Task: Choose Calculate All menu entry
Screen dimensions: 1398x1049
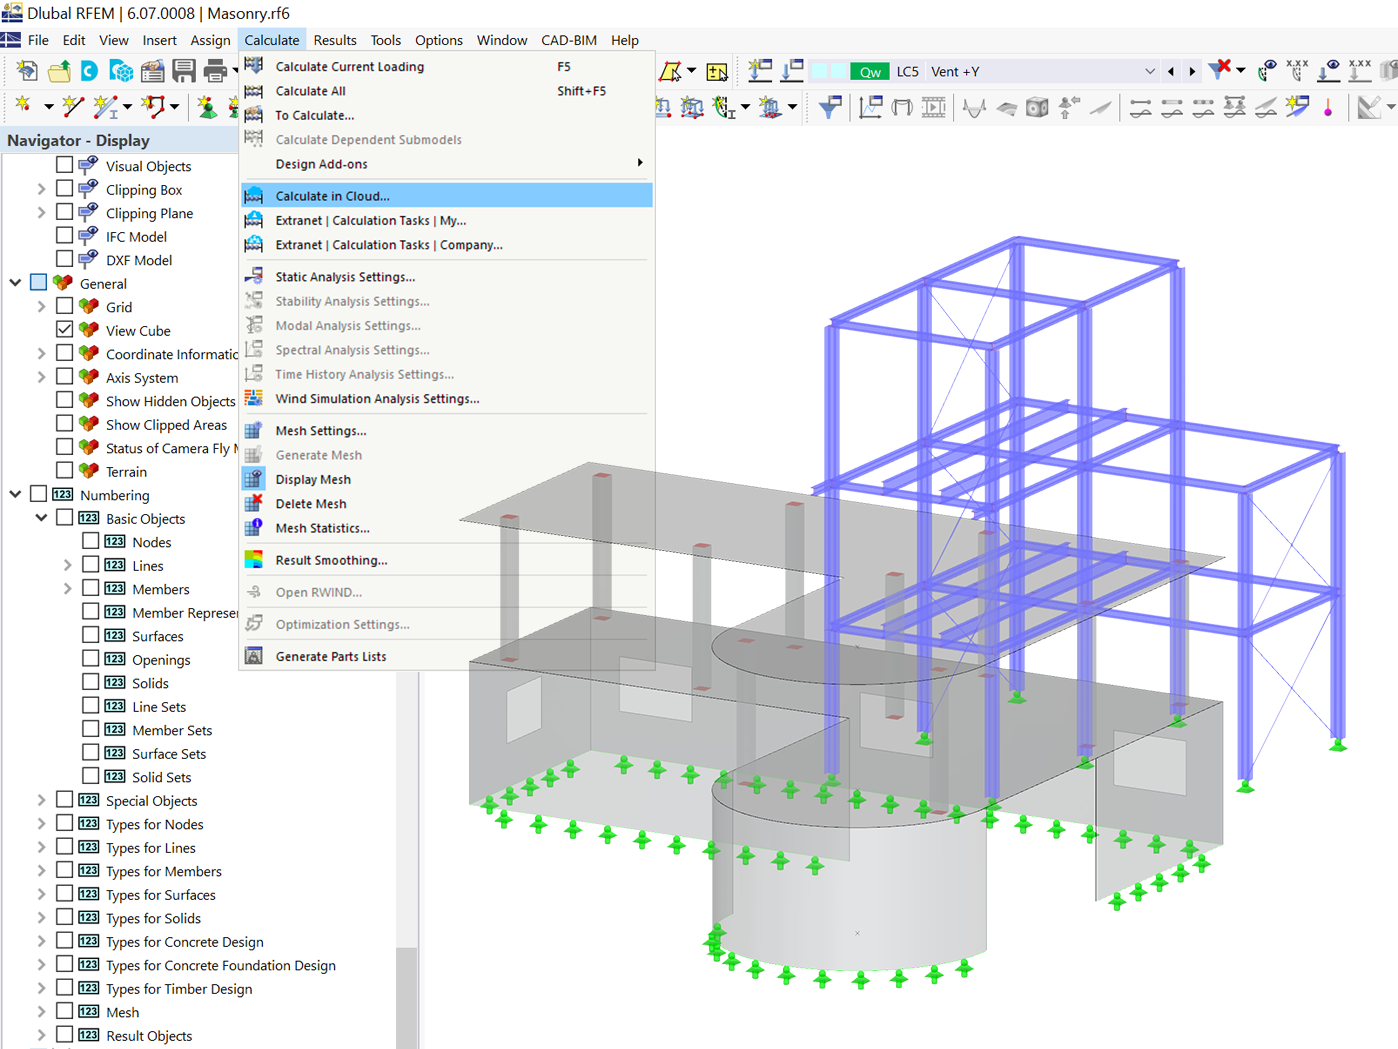Action: pyautogui.click(x=447, y=91)
